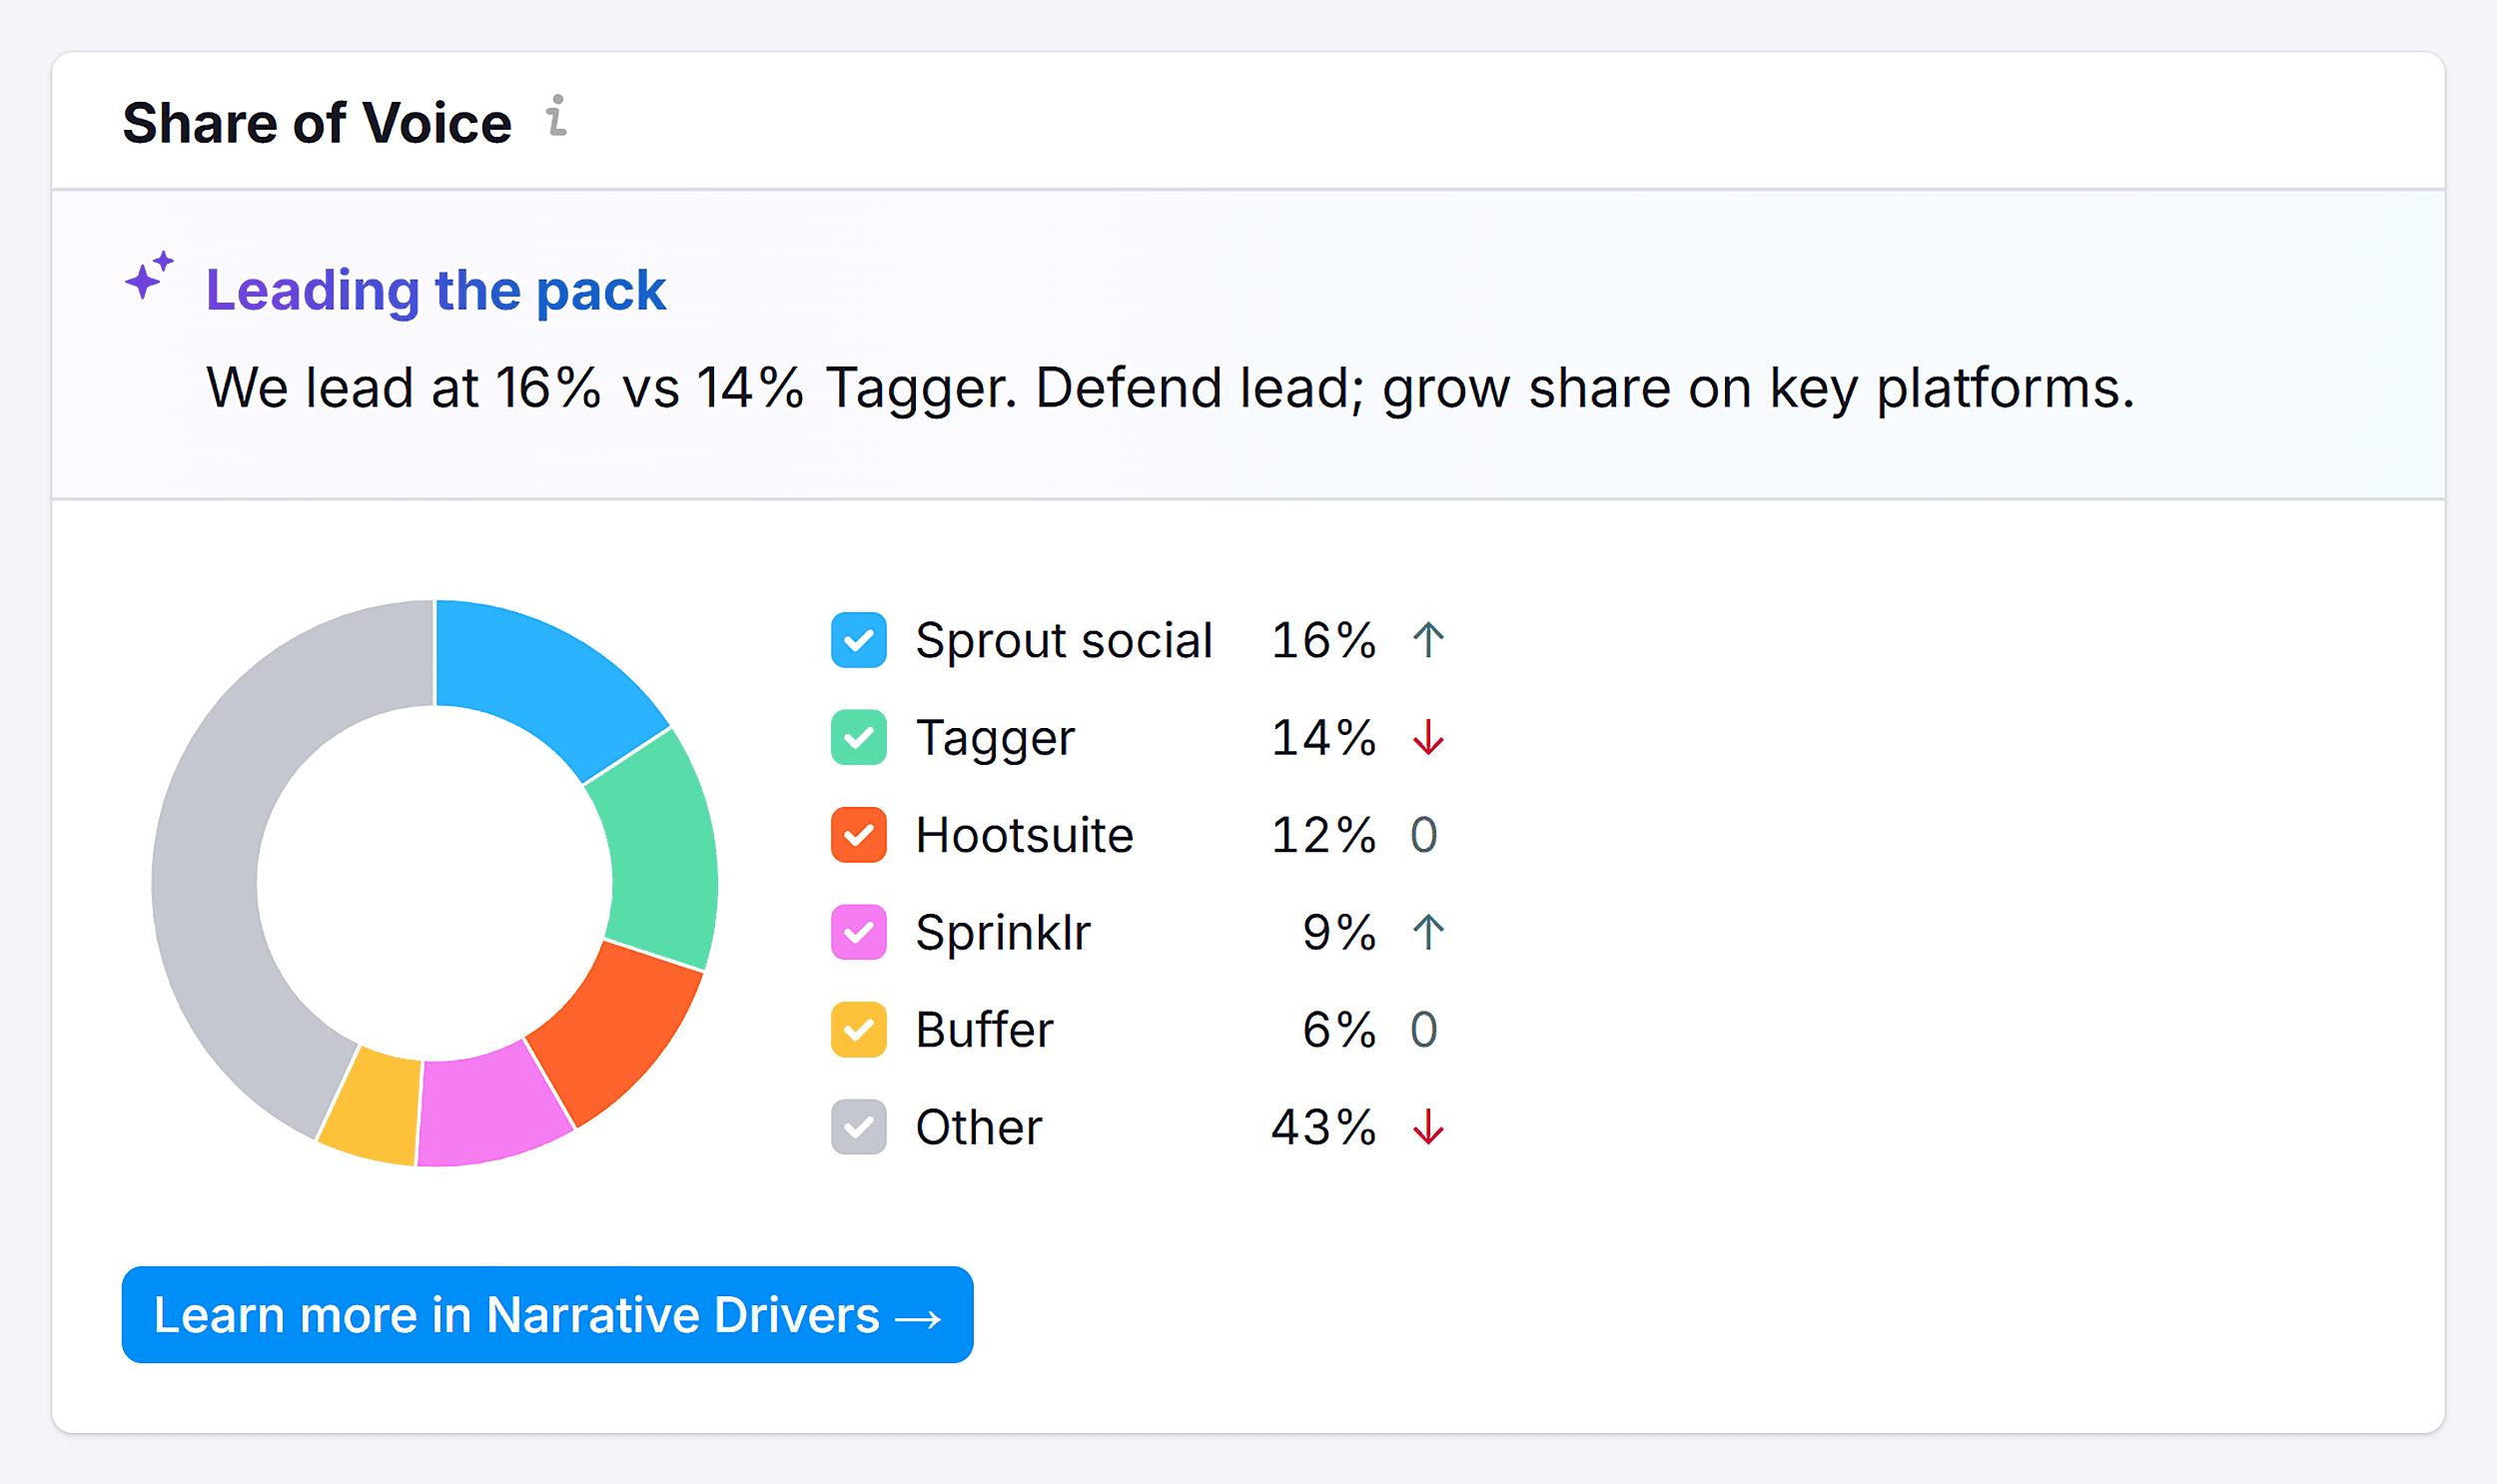
Task: Click the Leading the pack heading
Action: (x=435, y=291)
